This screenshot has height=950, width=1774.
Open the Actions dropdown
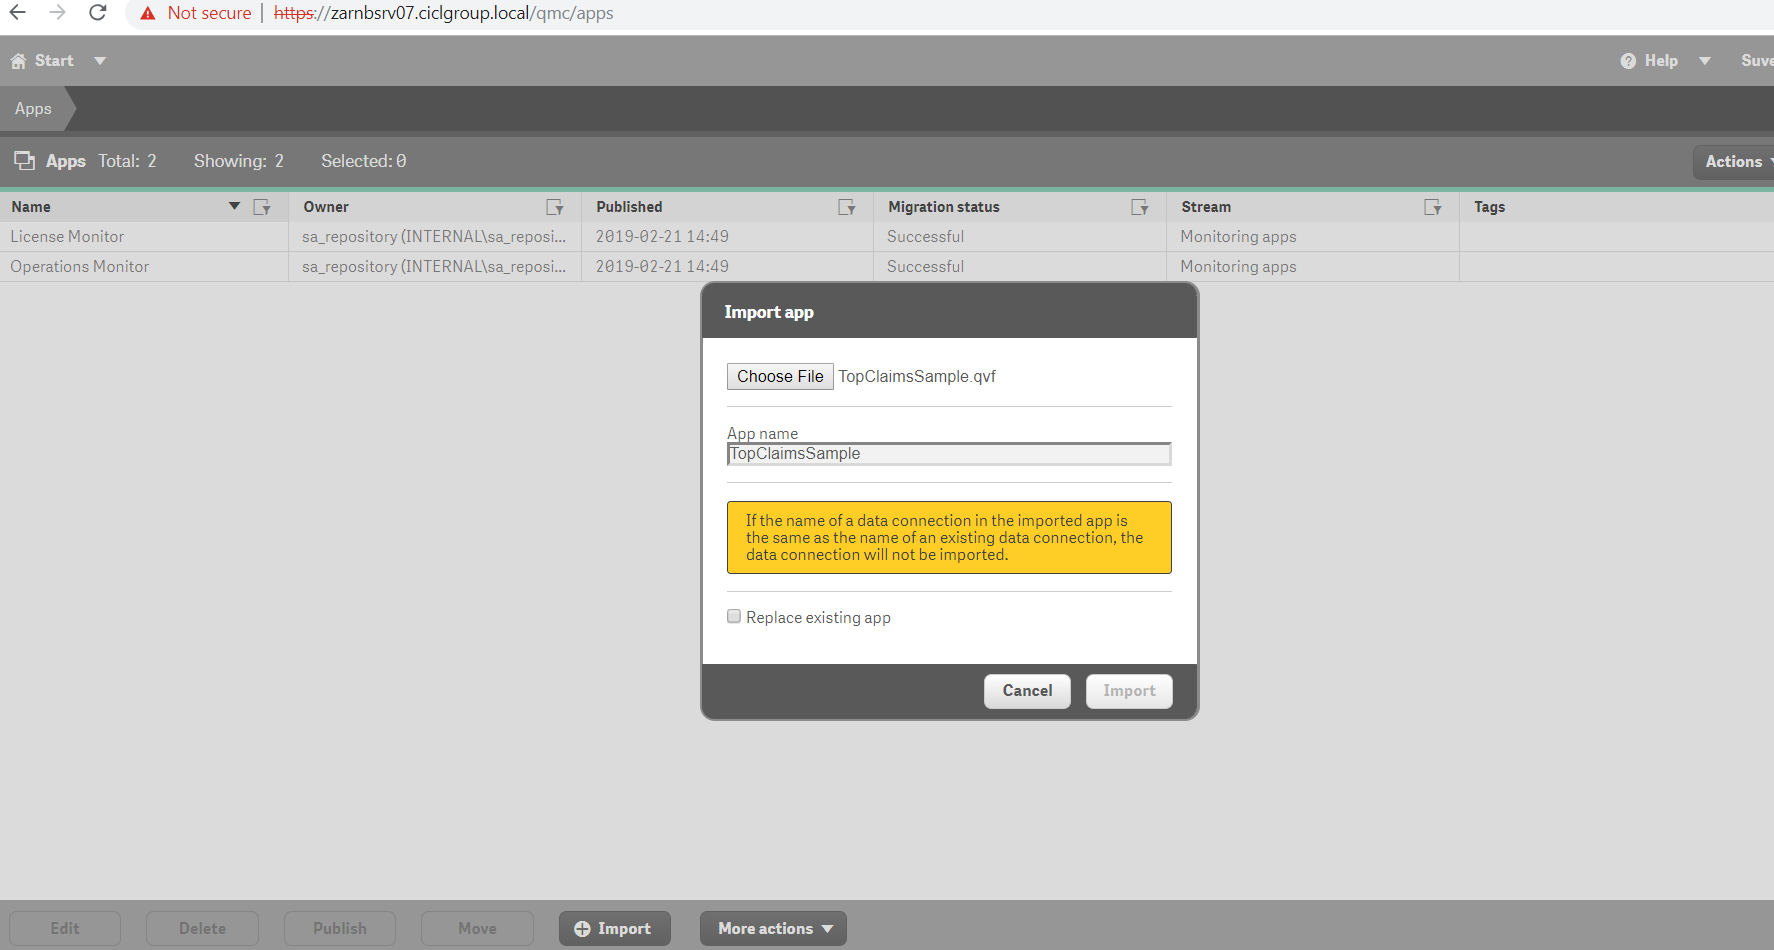[x=1734, y=162]
